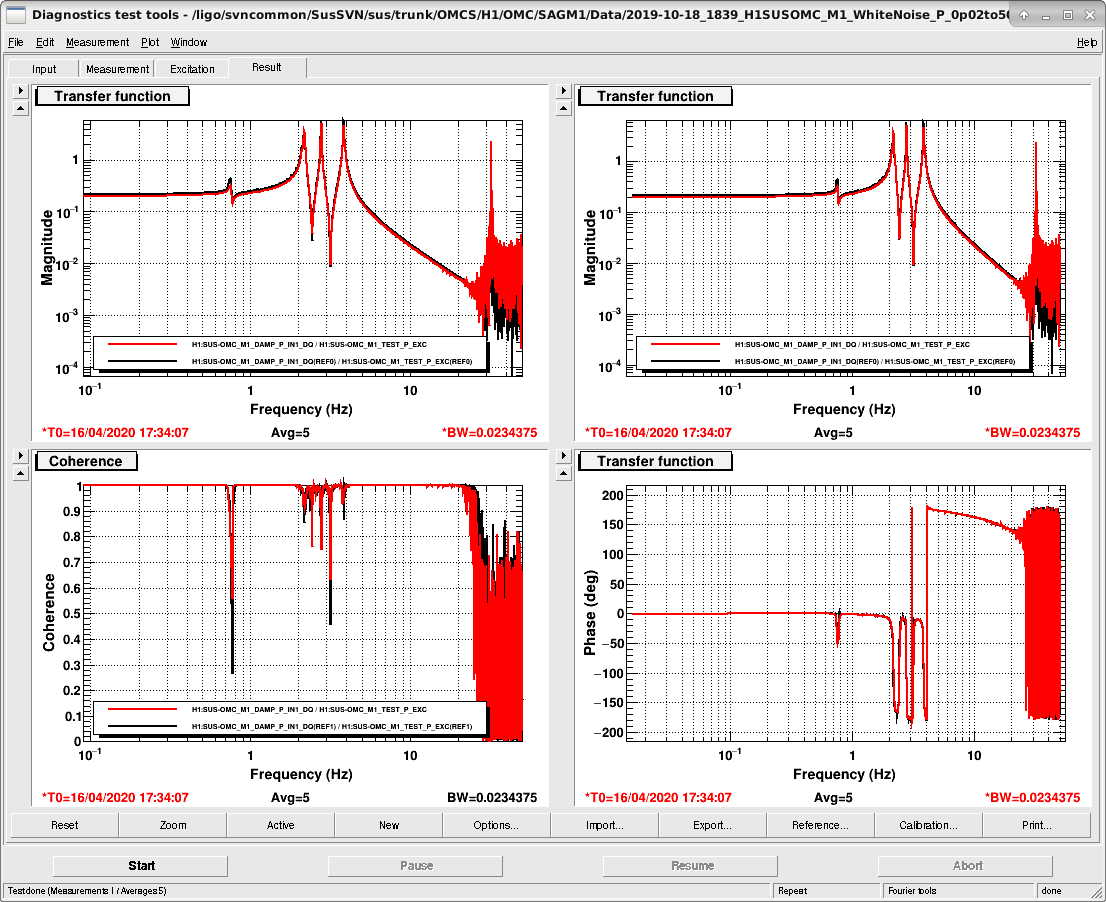The width and height of the screenshot is (1106, 902).
Task: Click the Coherence plot title box
Action: click(86, 461)
